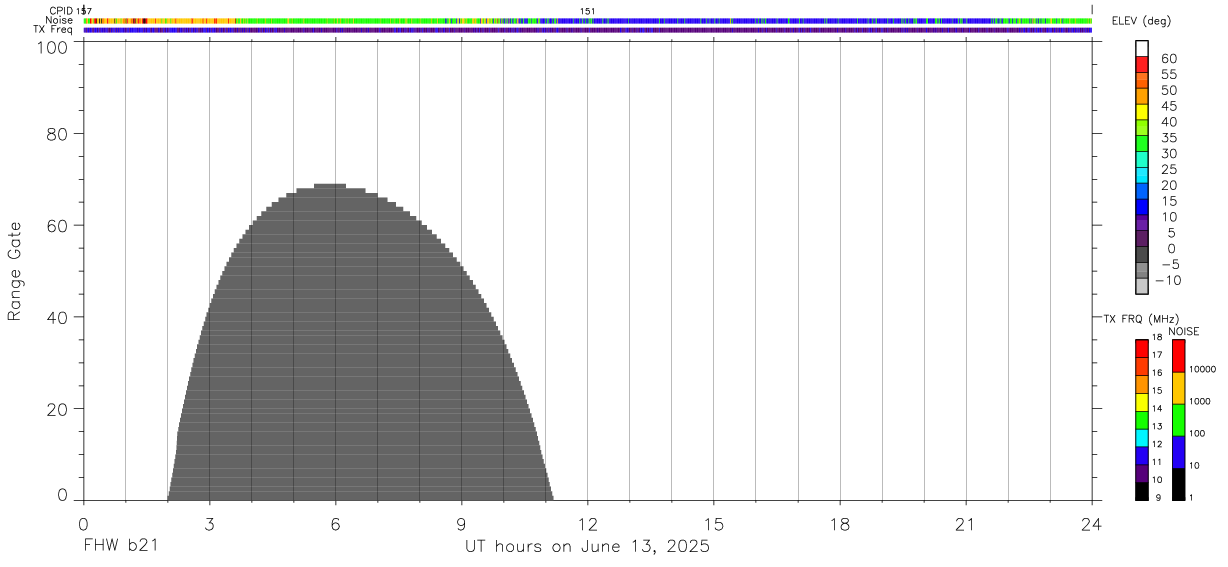Select the red TX FRQ swatch between 18 and 17
The height and width of the screenshot is (567, 1228).
(1142, 348)
